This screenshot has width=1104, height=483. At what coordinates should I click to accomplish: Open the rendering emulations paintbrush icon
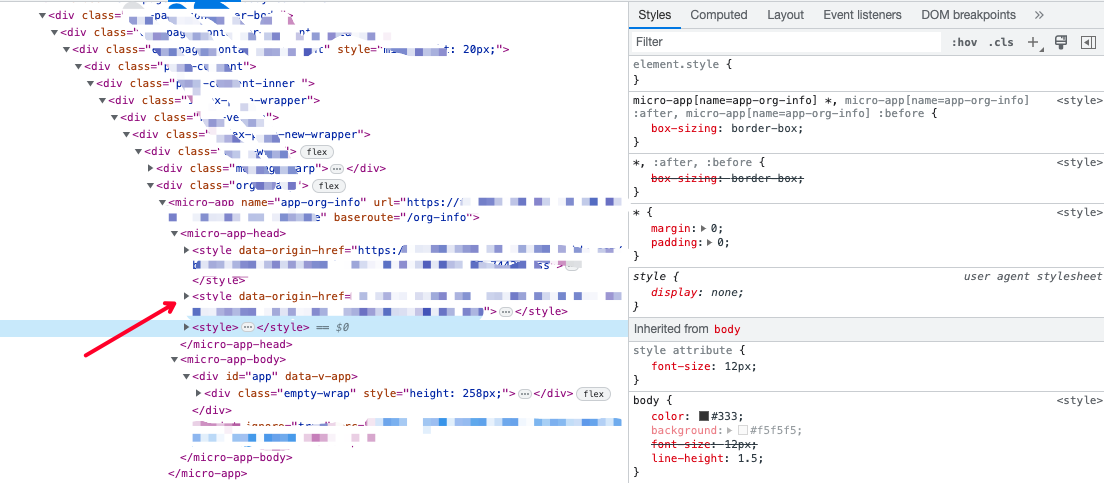(x=1061, y=42)
